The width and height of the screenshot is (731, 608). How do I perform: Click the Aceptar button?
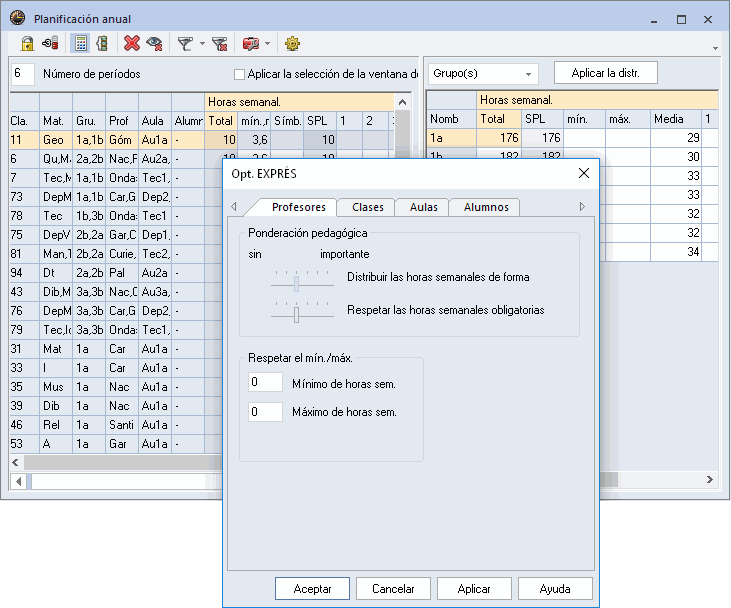312,588
